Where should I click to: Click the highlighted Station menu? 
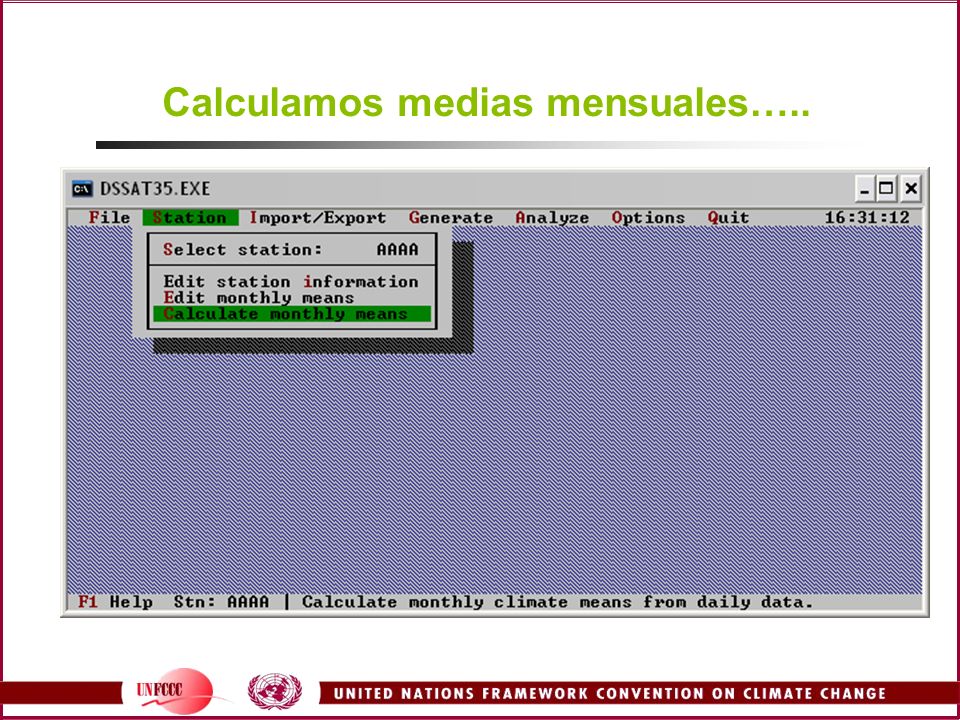click(x=190, y=218)
